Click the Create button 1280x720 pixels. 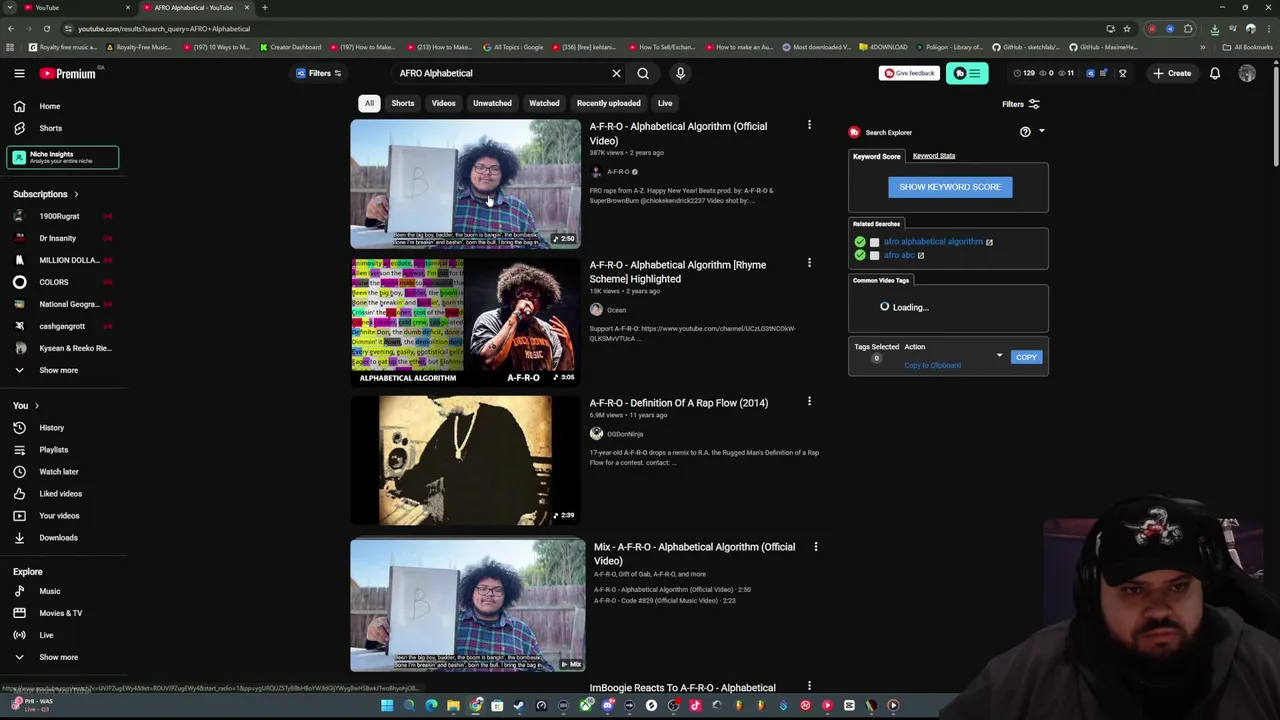pyautogui.click(x=1172, y=73)
